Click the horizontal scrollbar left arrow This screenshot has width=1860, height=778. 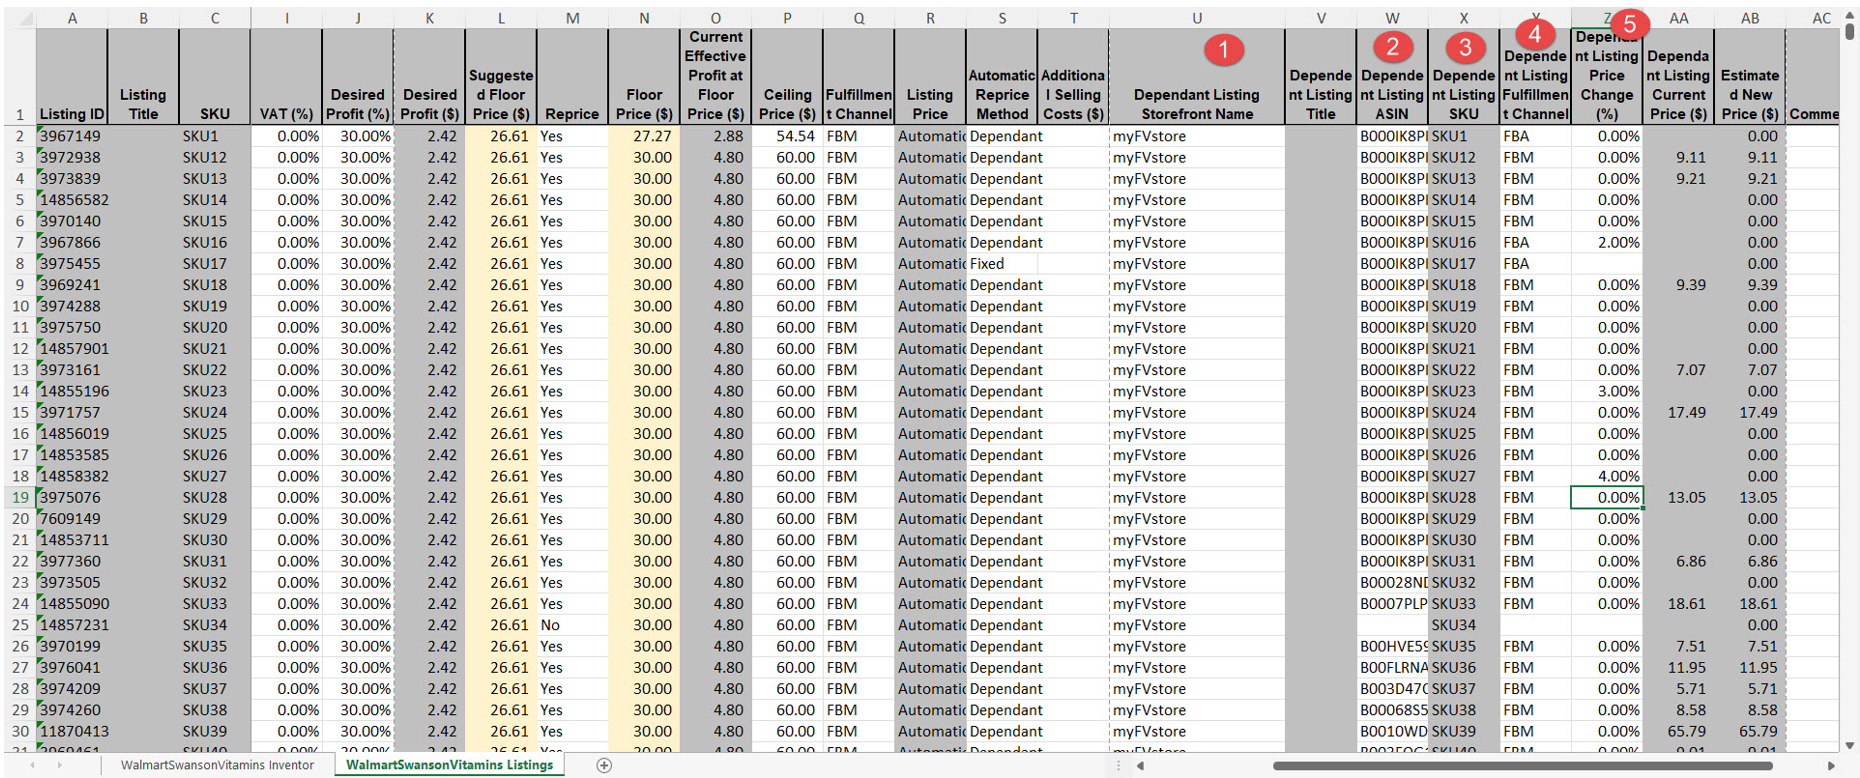[1140, 766]
